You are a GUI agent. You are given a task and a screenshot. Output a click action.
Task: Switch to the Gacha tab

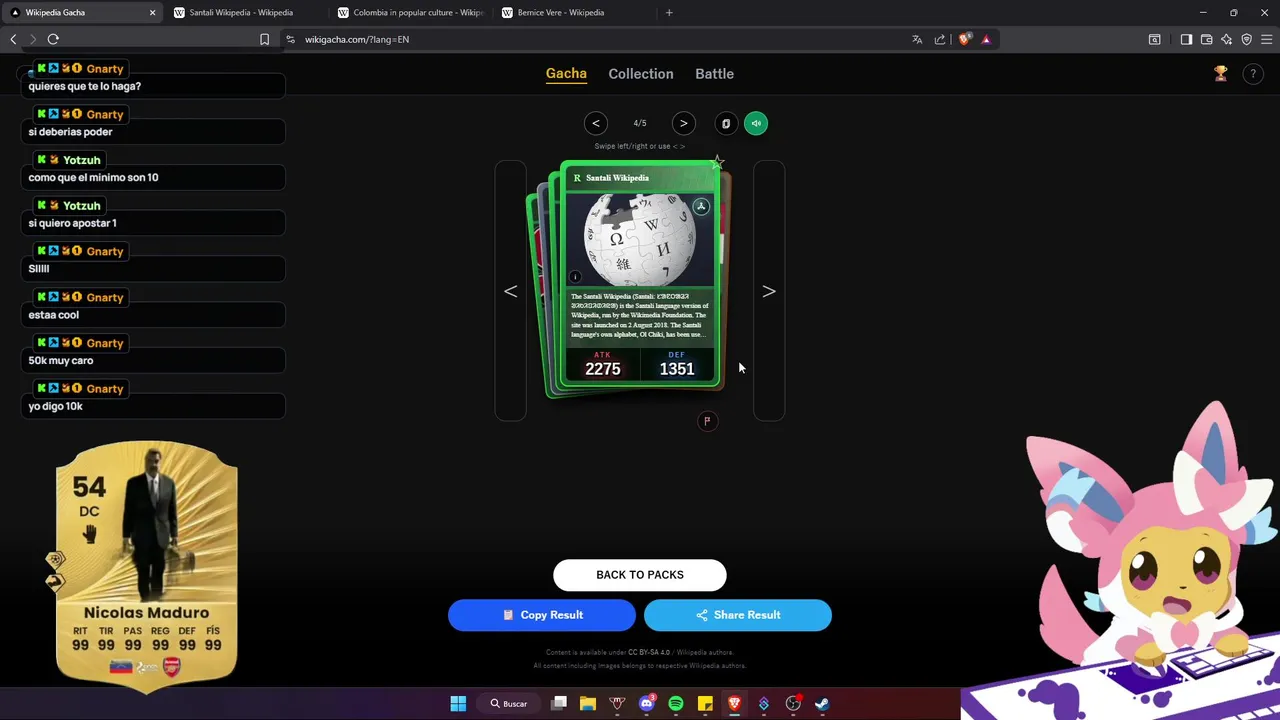tap(566, 74)
